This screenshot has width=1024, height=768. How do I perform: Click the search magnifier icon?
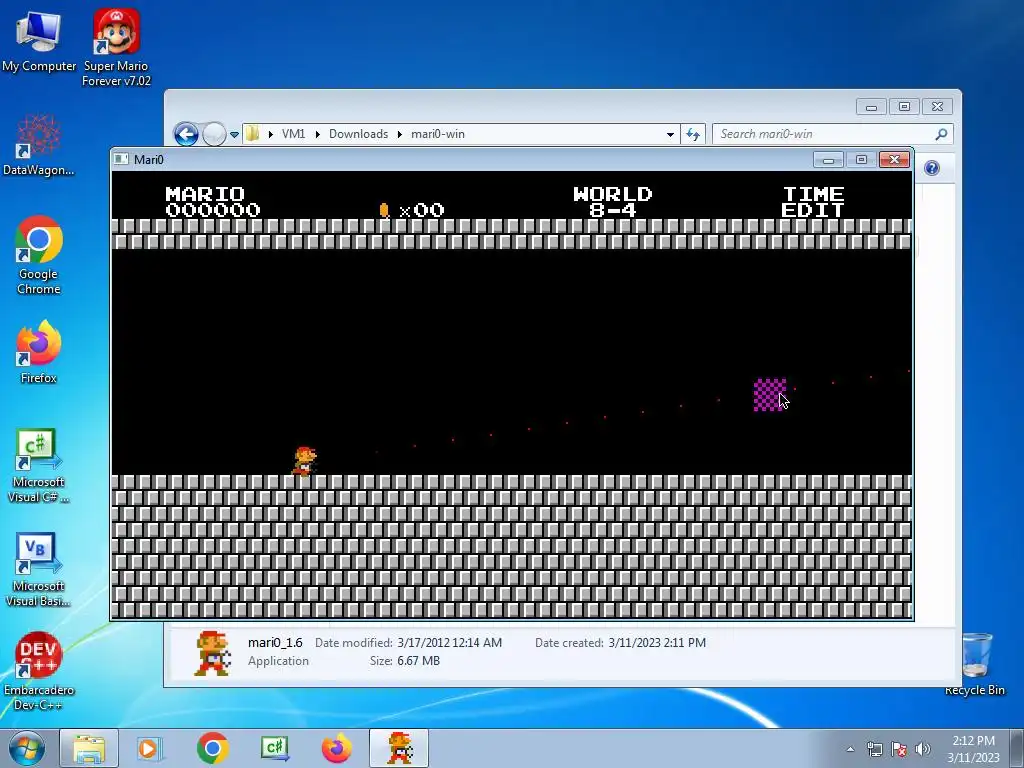click(941, 134)
